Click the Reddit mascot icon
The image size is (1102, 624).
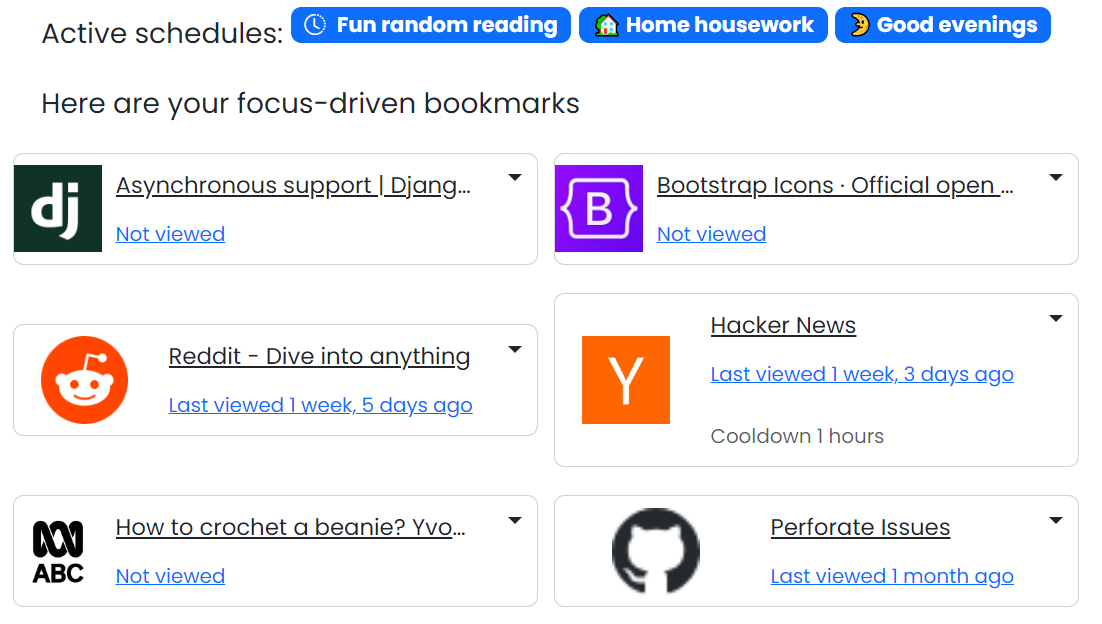point(84,380)
